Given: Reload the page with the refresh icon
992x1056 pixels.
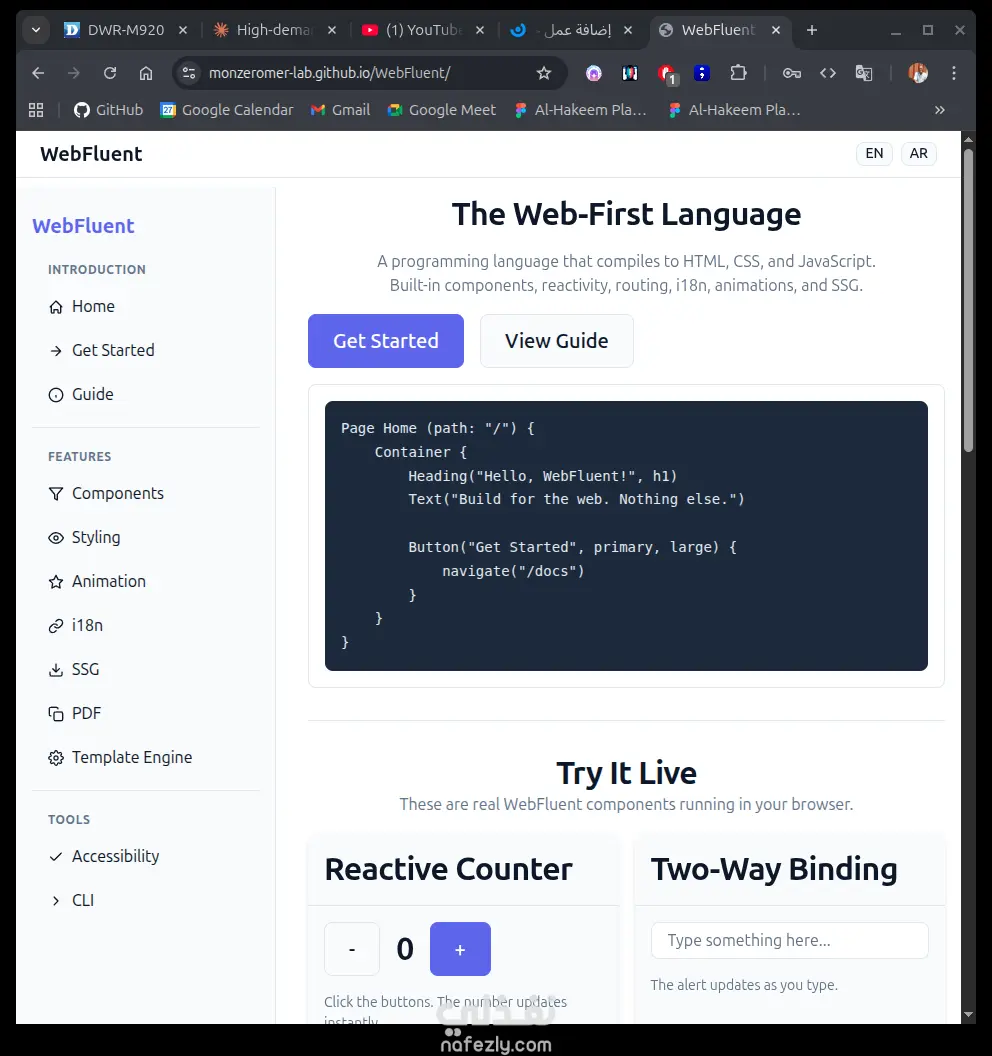Looking at the screenshot, I should tap(110, 73).
